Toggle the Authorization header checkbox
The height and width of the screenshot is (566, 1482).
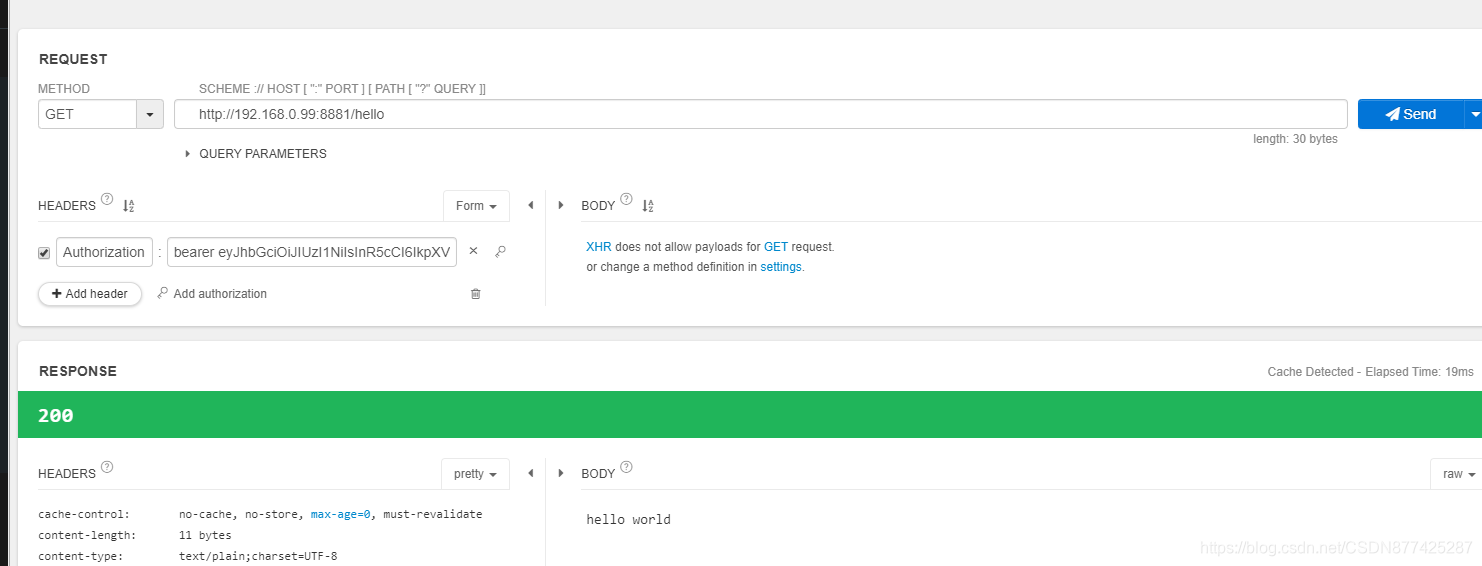tap(44, 253)
